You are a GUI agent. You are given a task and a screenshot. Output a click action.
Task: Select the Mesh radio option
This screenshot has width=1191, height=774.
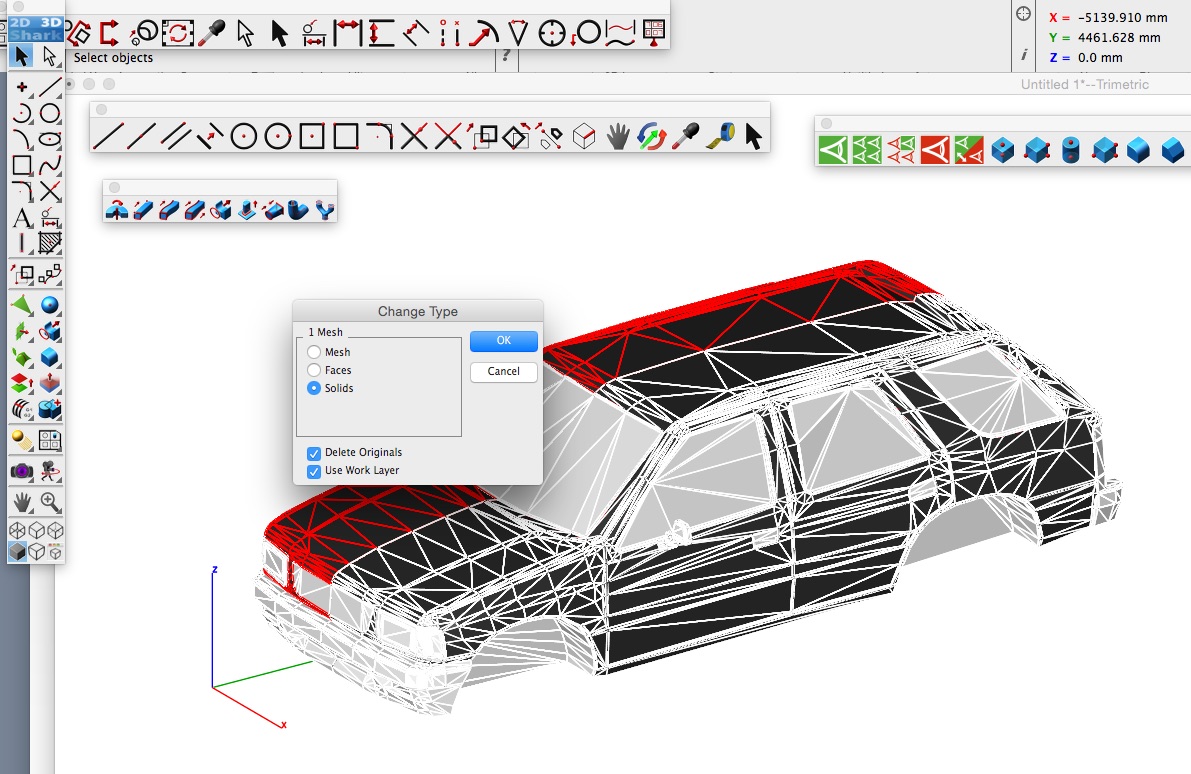point(314,352)
